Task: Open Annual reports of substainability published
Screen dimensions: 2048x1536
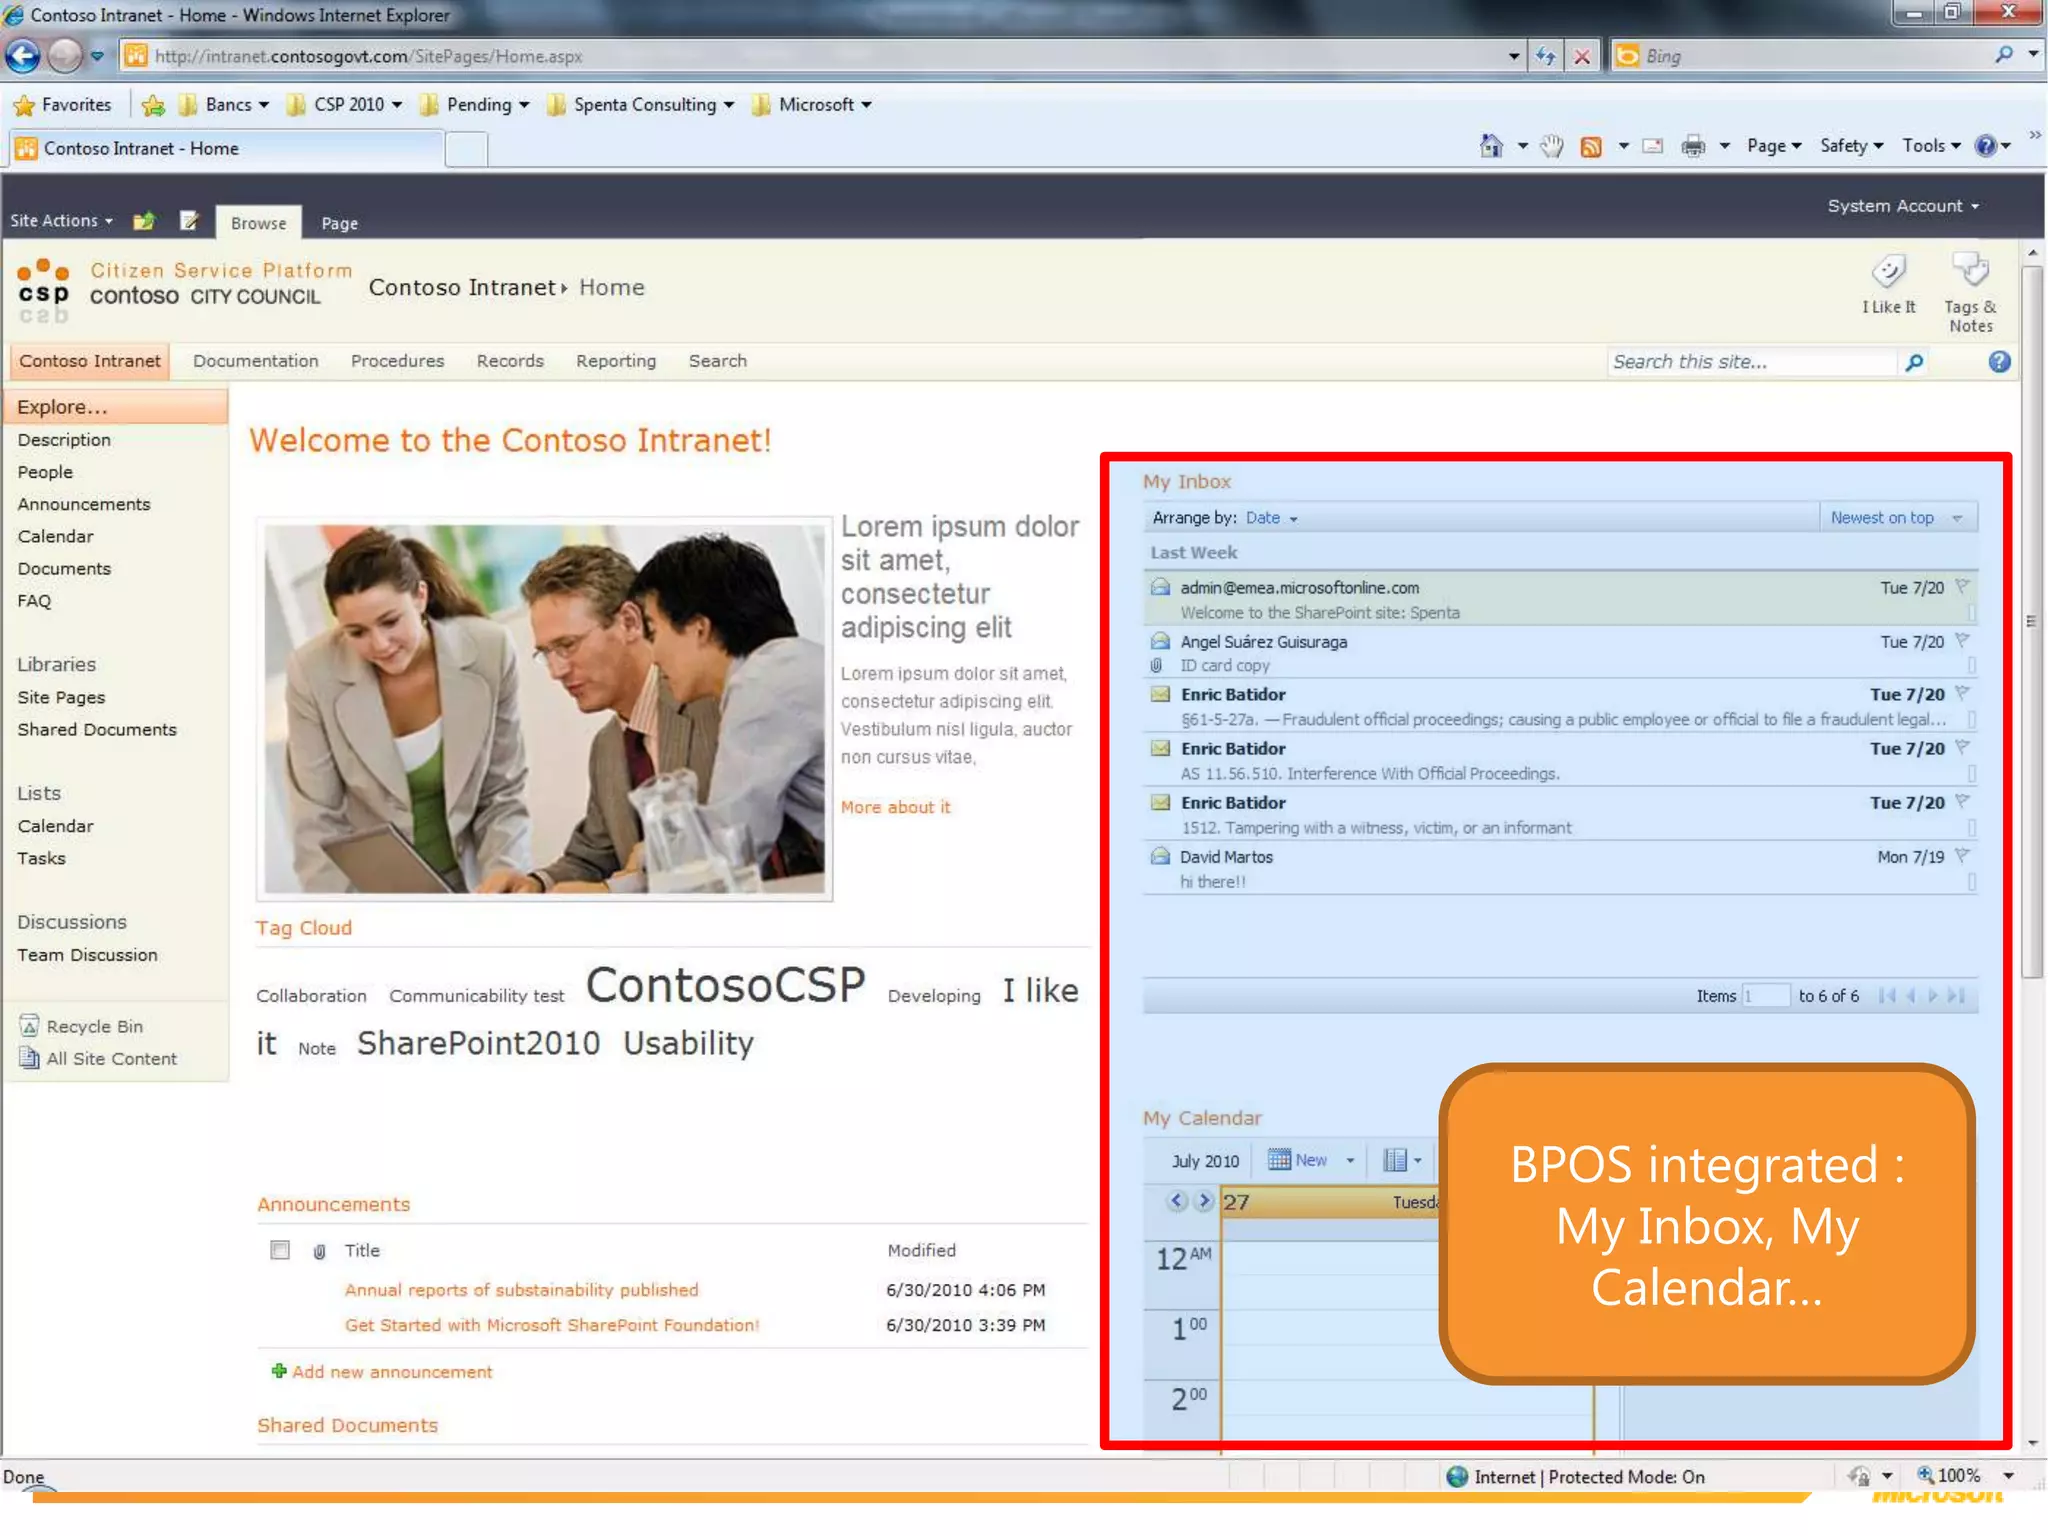Action: 521,1290
